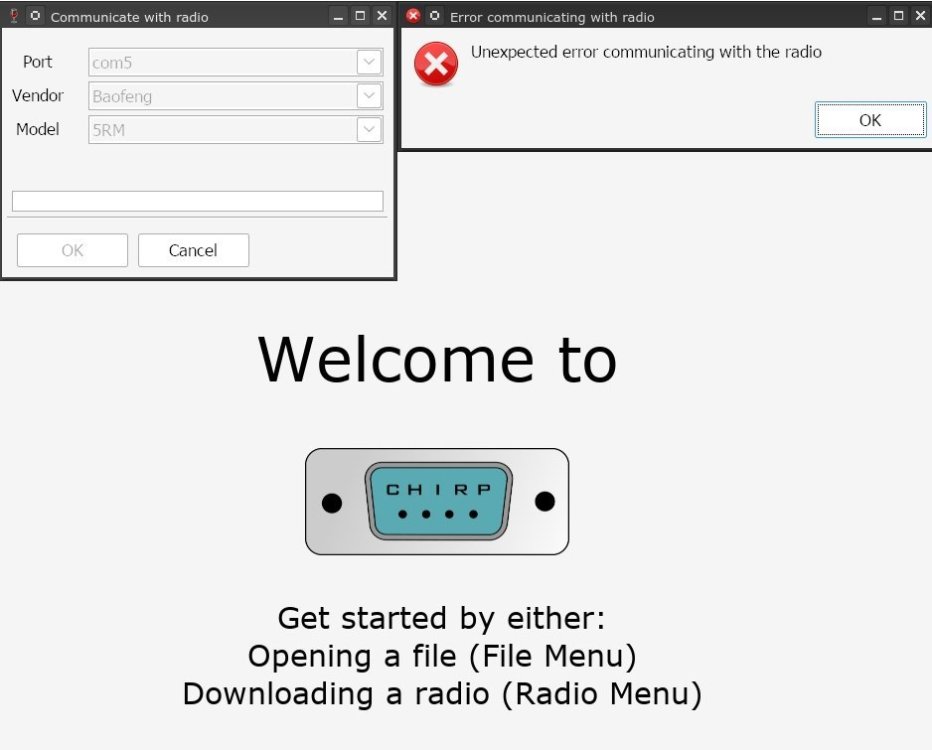Image resolution: width=932 pixels, height=750 pixels.
Task: Click the circle menu icon in Error title bar
Action: 434,16
